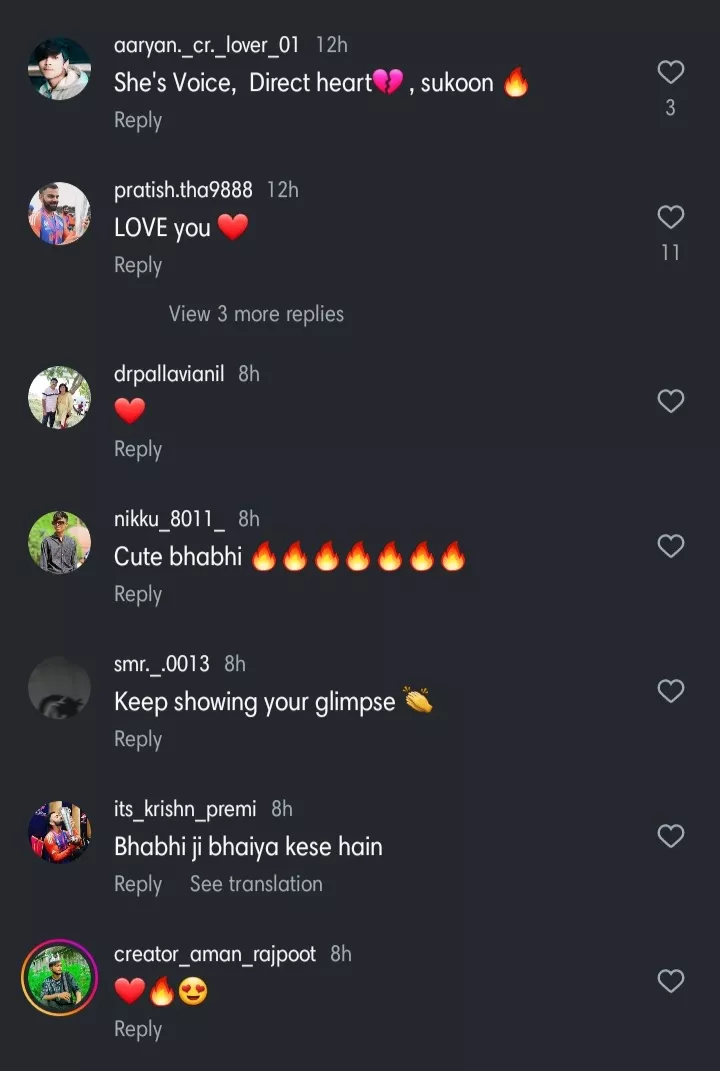Tap the heart on drpallavianil's comment
Viewport: 720px width, 1071px height.
(x=670, y=401)
